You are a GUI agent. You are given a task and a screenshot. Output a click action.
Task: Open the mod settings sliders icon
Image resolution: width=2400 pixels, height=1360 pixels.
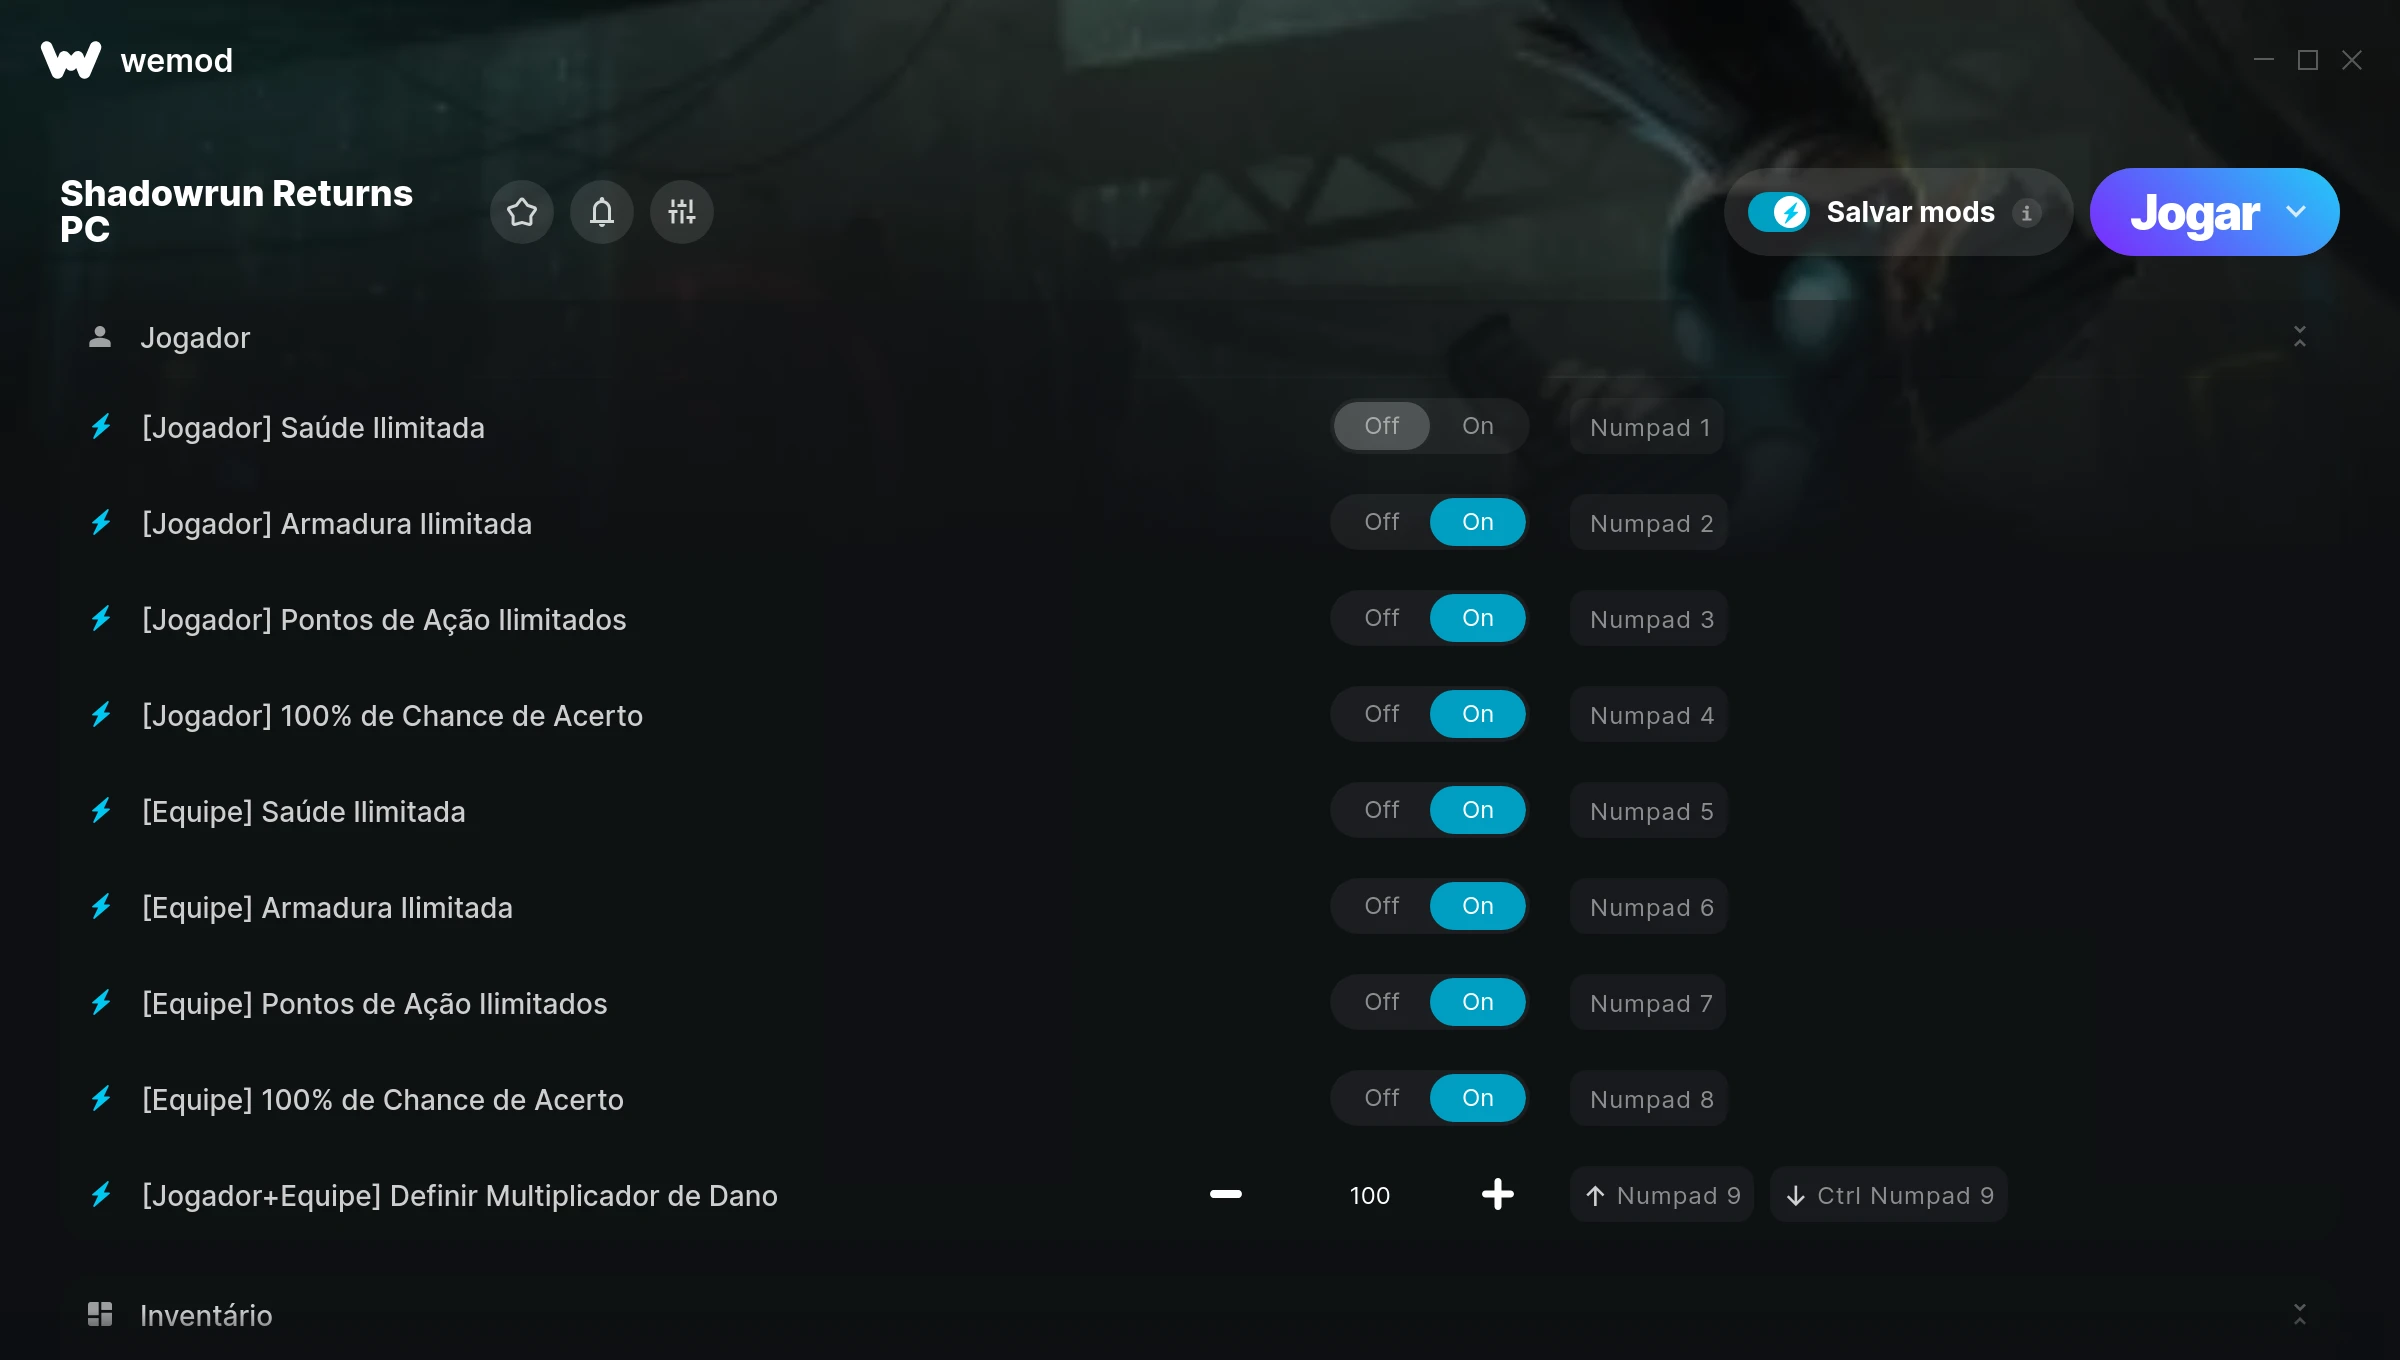(x=682, y=212)
